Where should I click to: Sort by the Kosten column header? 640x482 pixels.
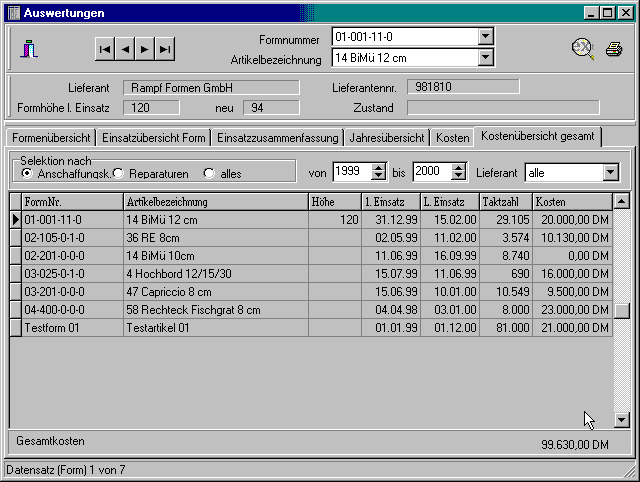571,201
